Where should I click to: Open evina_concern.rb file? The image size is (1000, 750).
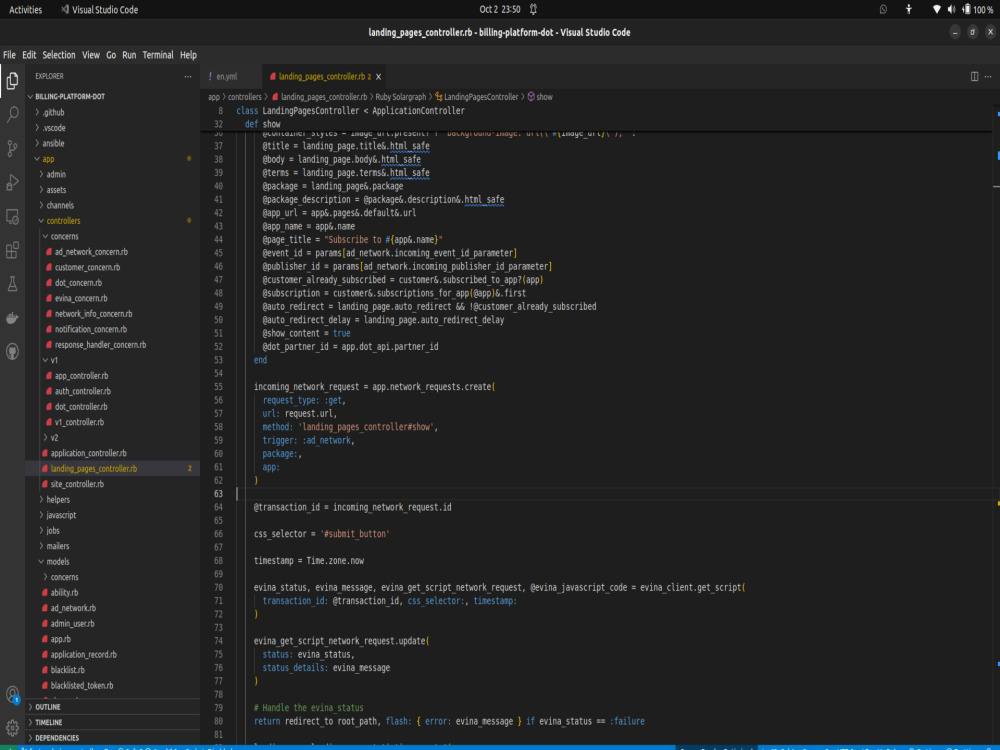click(112, 298)
